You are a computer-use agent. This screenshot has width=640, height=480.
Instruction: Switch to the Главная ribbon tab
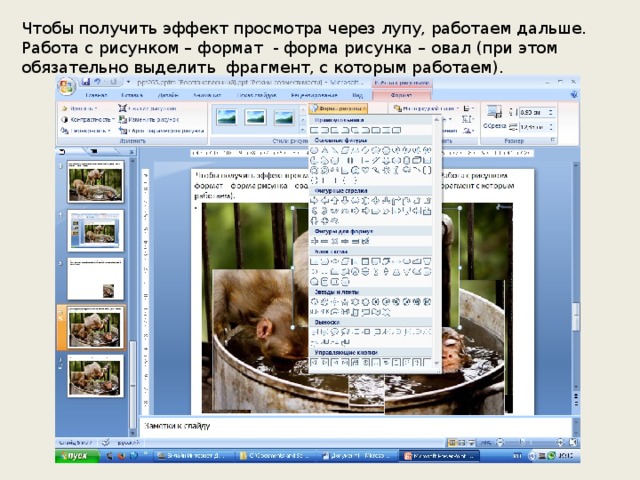coord(96,95)
